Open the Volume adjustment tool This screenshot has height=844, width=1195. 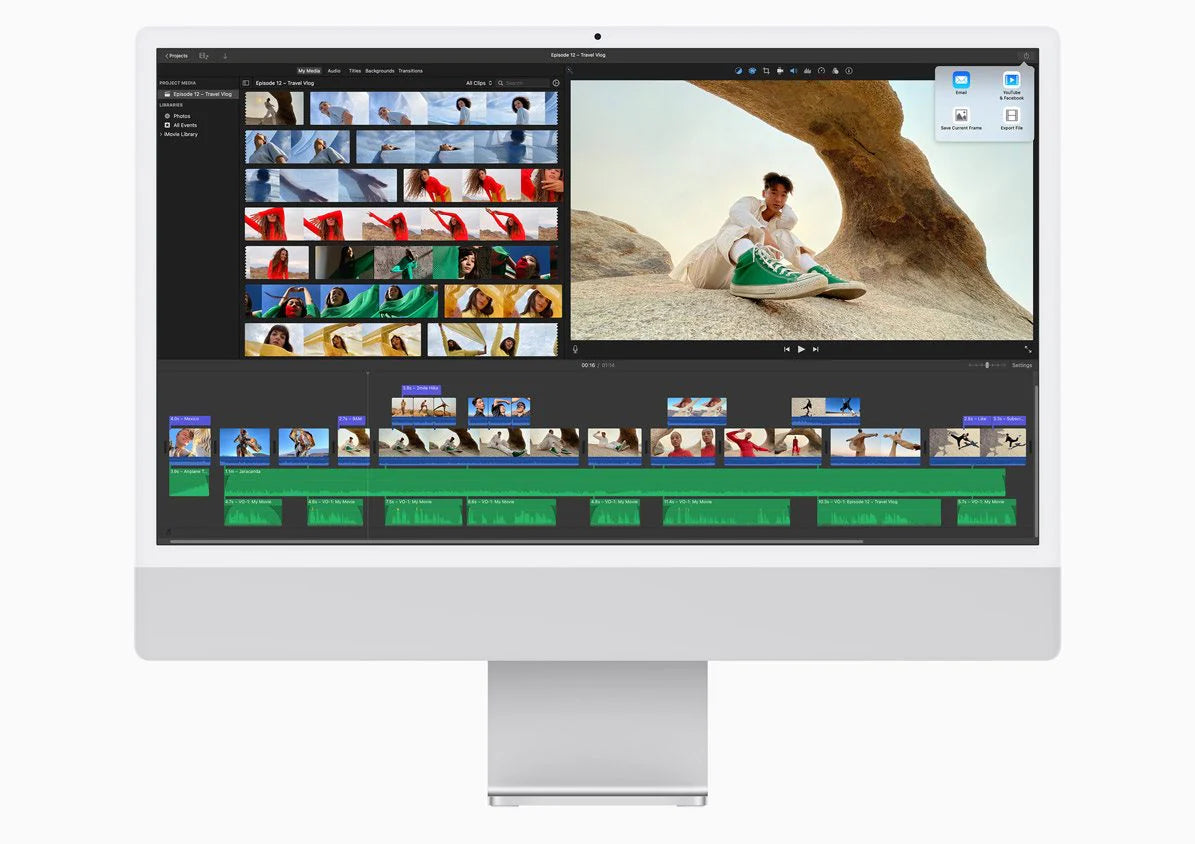tap(794, 71)
